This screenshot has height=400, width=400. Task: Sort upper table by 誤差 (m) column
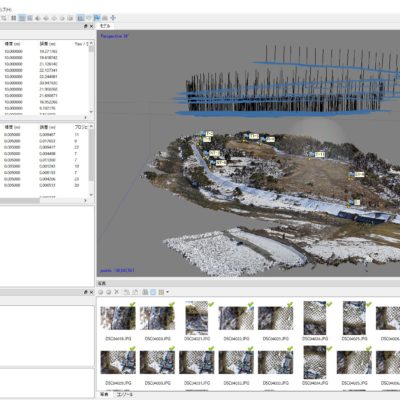(x=48, y=44)
